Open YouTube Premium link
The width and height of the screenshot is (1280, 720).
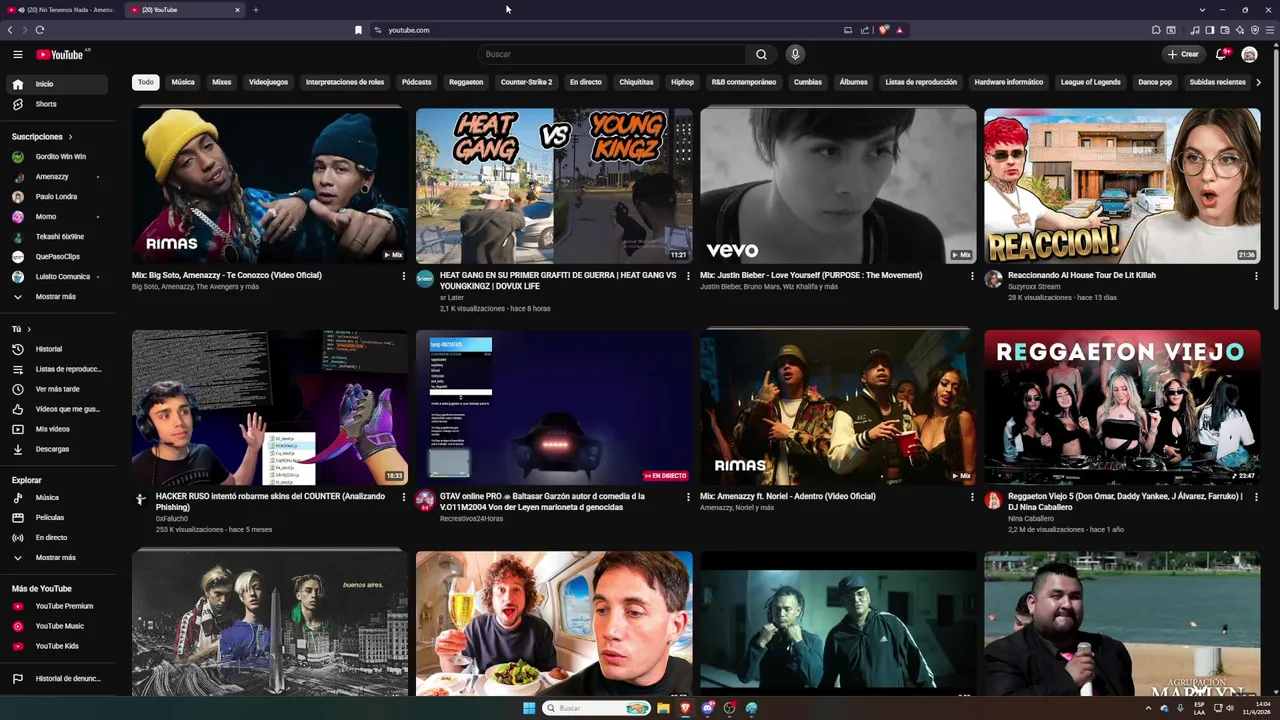(57, 606)
